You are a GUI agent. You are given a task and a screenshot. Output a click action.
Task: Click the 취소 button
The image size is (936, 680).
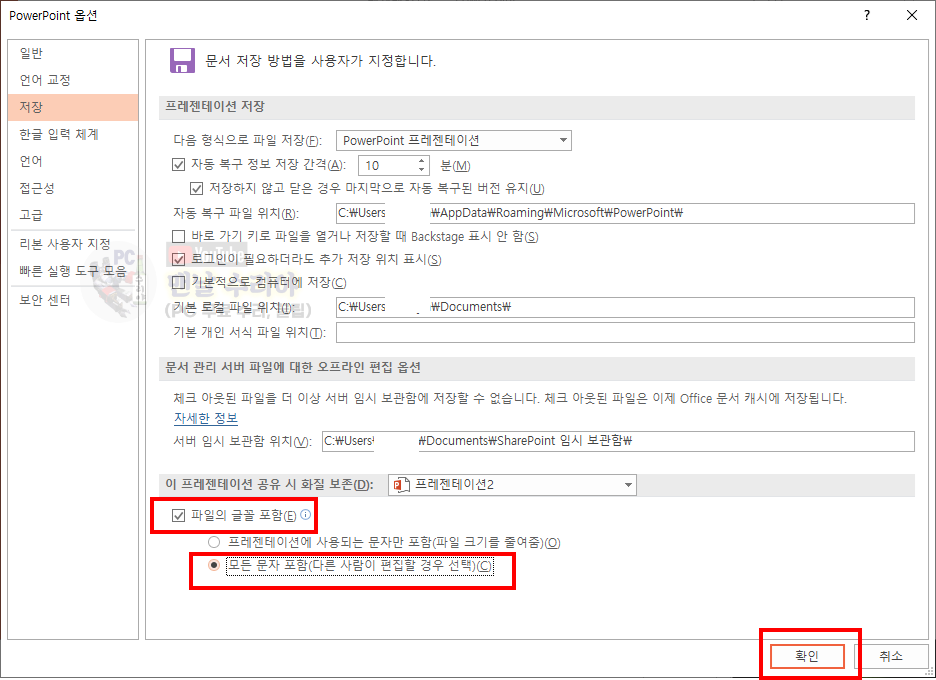[x=891, y=656]
